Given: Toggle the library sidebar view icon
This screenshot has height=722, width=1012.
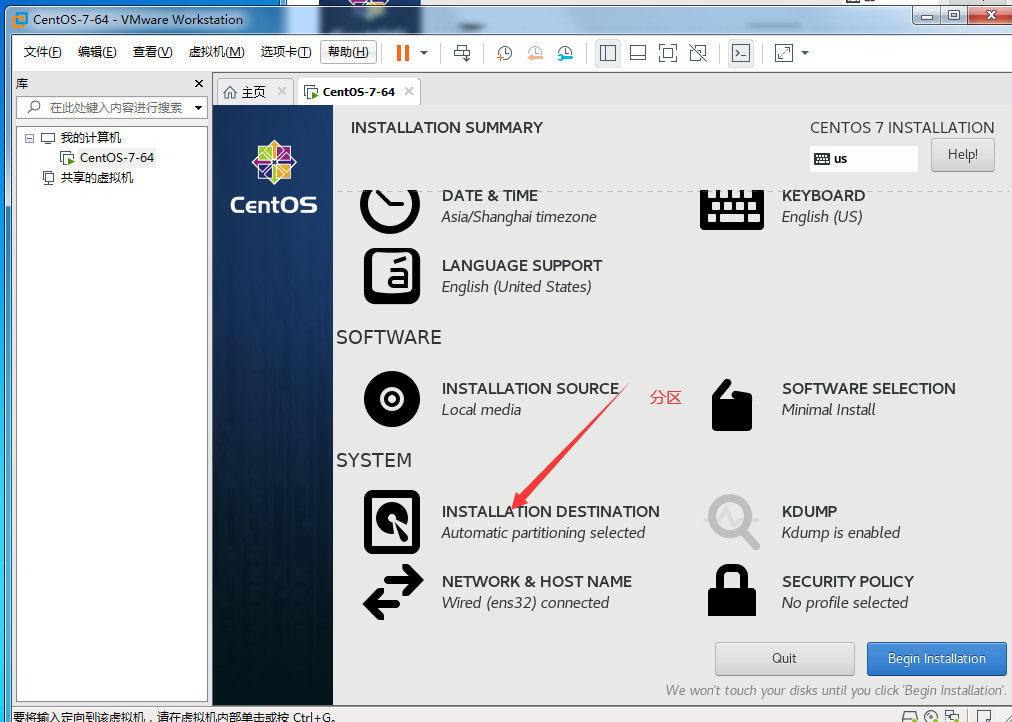Looking at the screenshot, I should click(607, 53).
